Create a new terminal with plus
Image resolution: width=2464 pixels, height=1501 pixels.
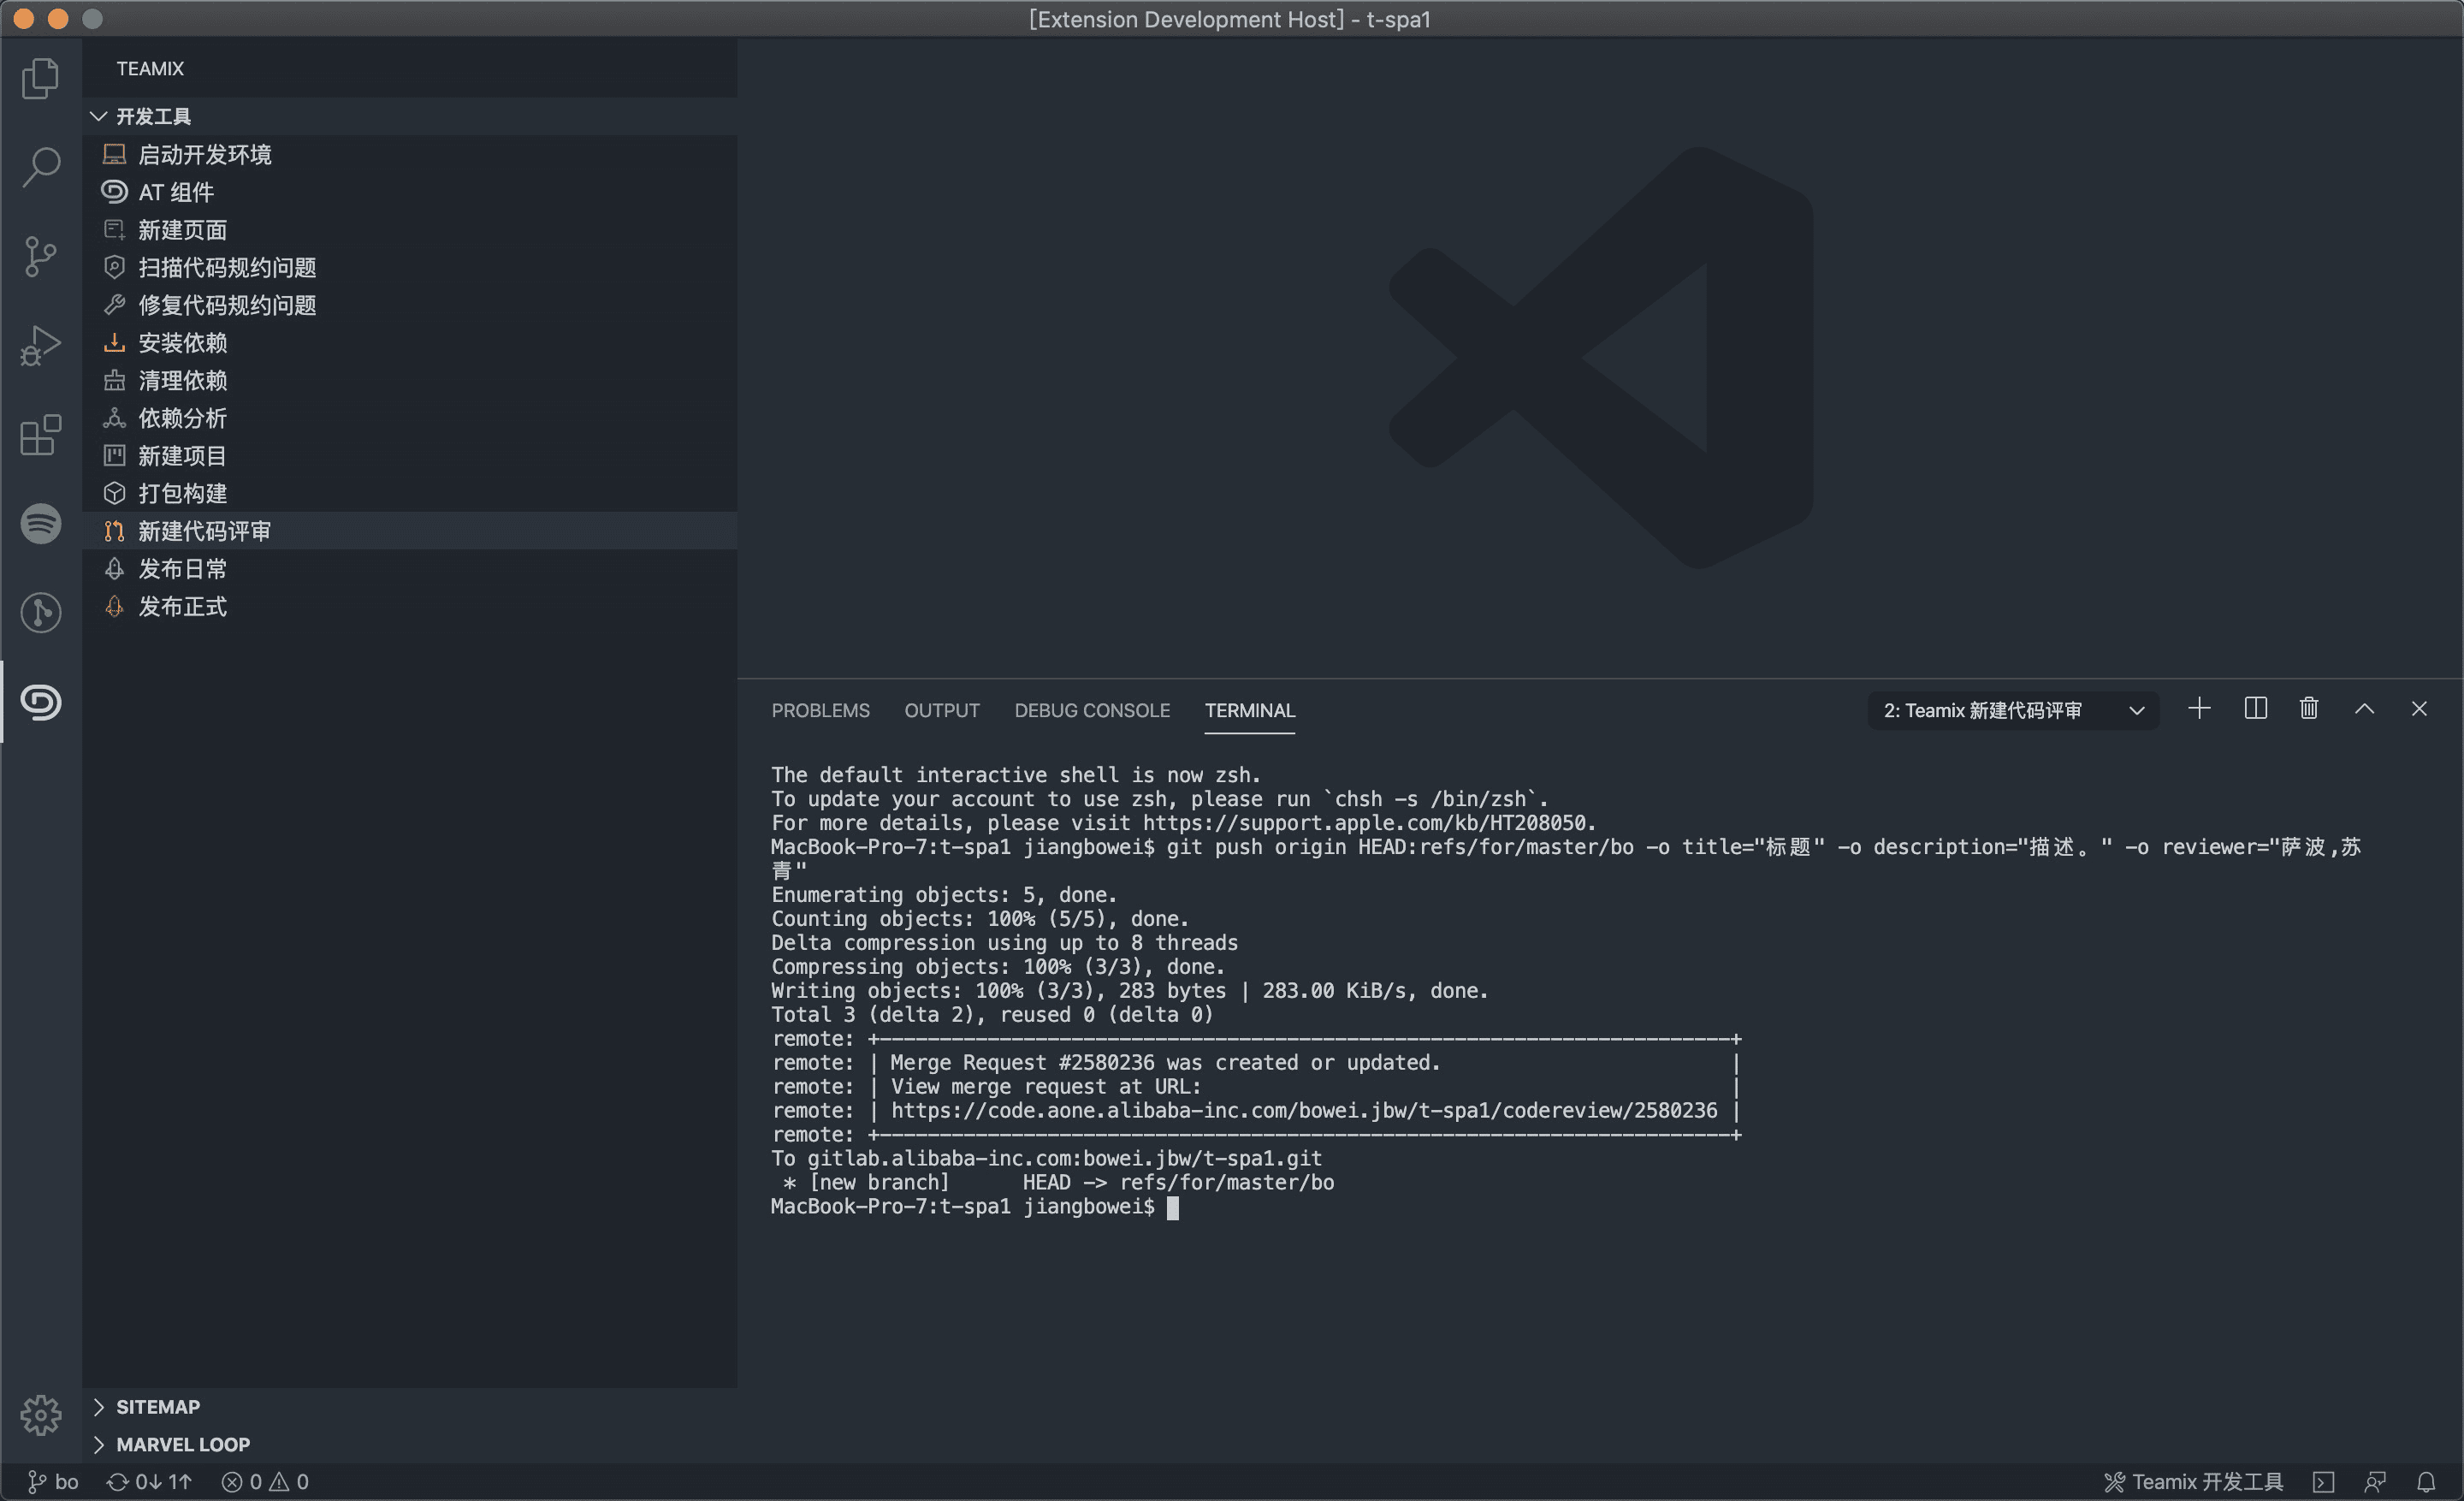pos(2199,709)
